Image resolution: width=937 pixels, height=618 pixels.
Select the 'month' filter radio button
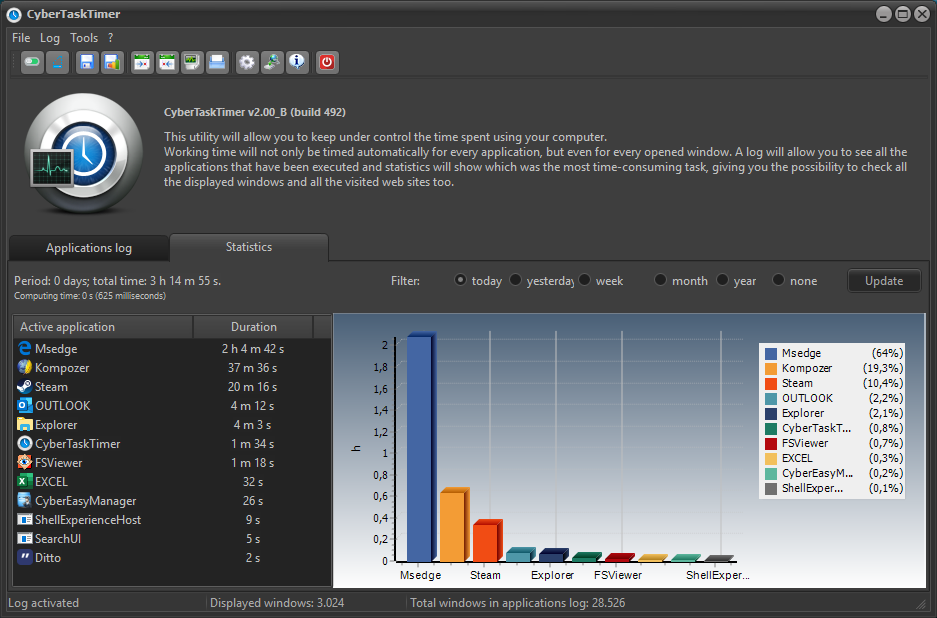click(661, 281)
